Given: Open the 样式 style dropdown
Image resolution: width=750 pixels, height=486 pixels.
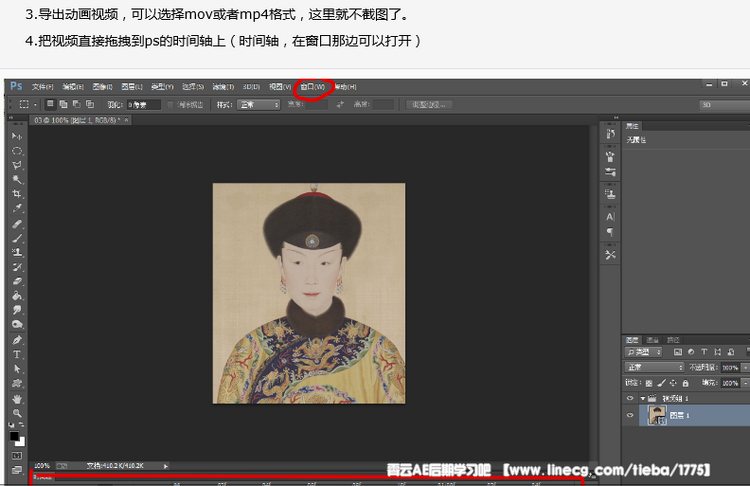Looking at the screenshot, I should tap(258, 105).
